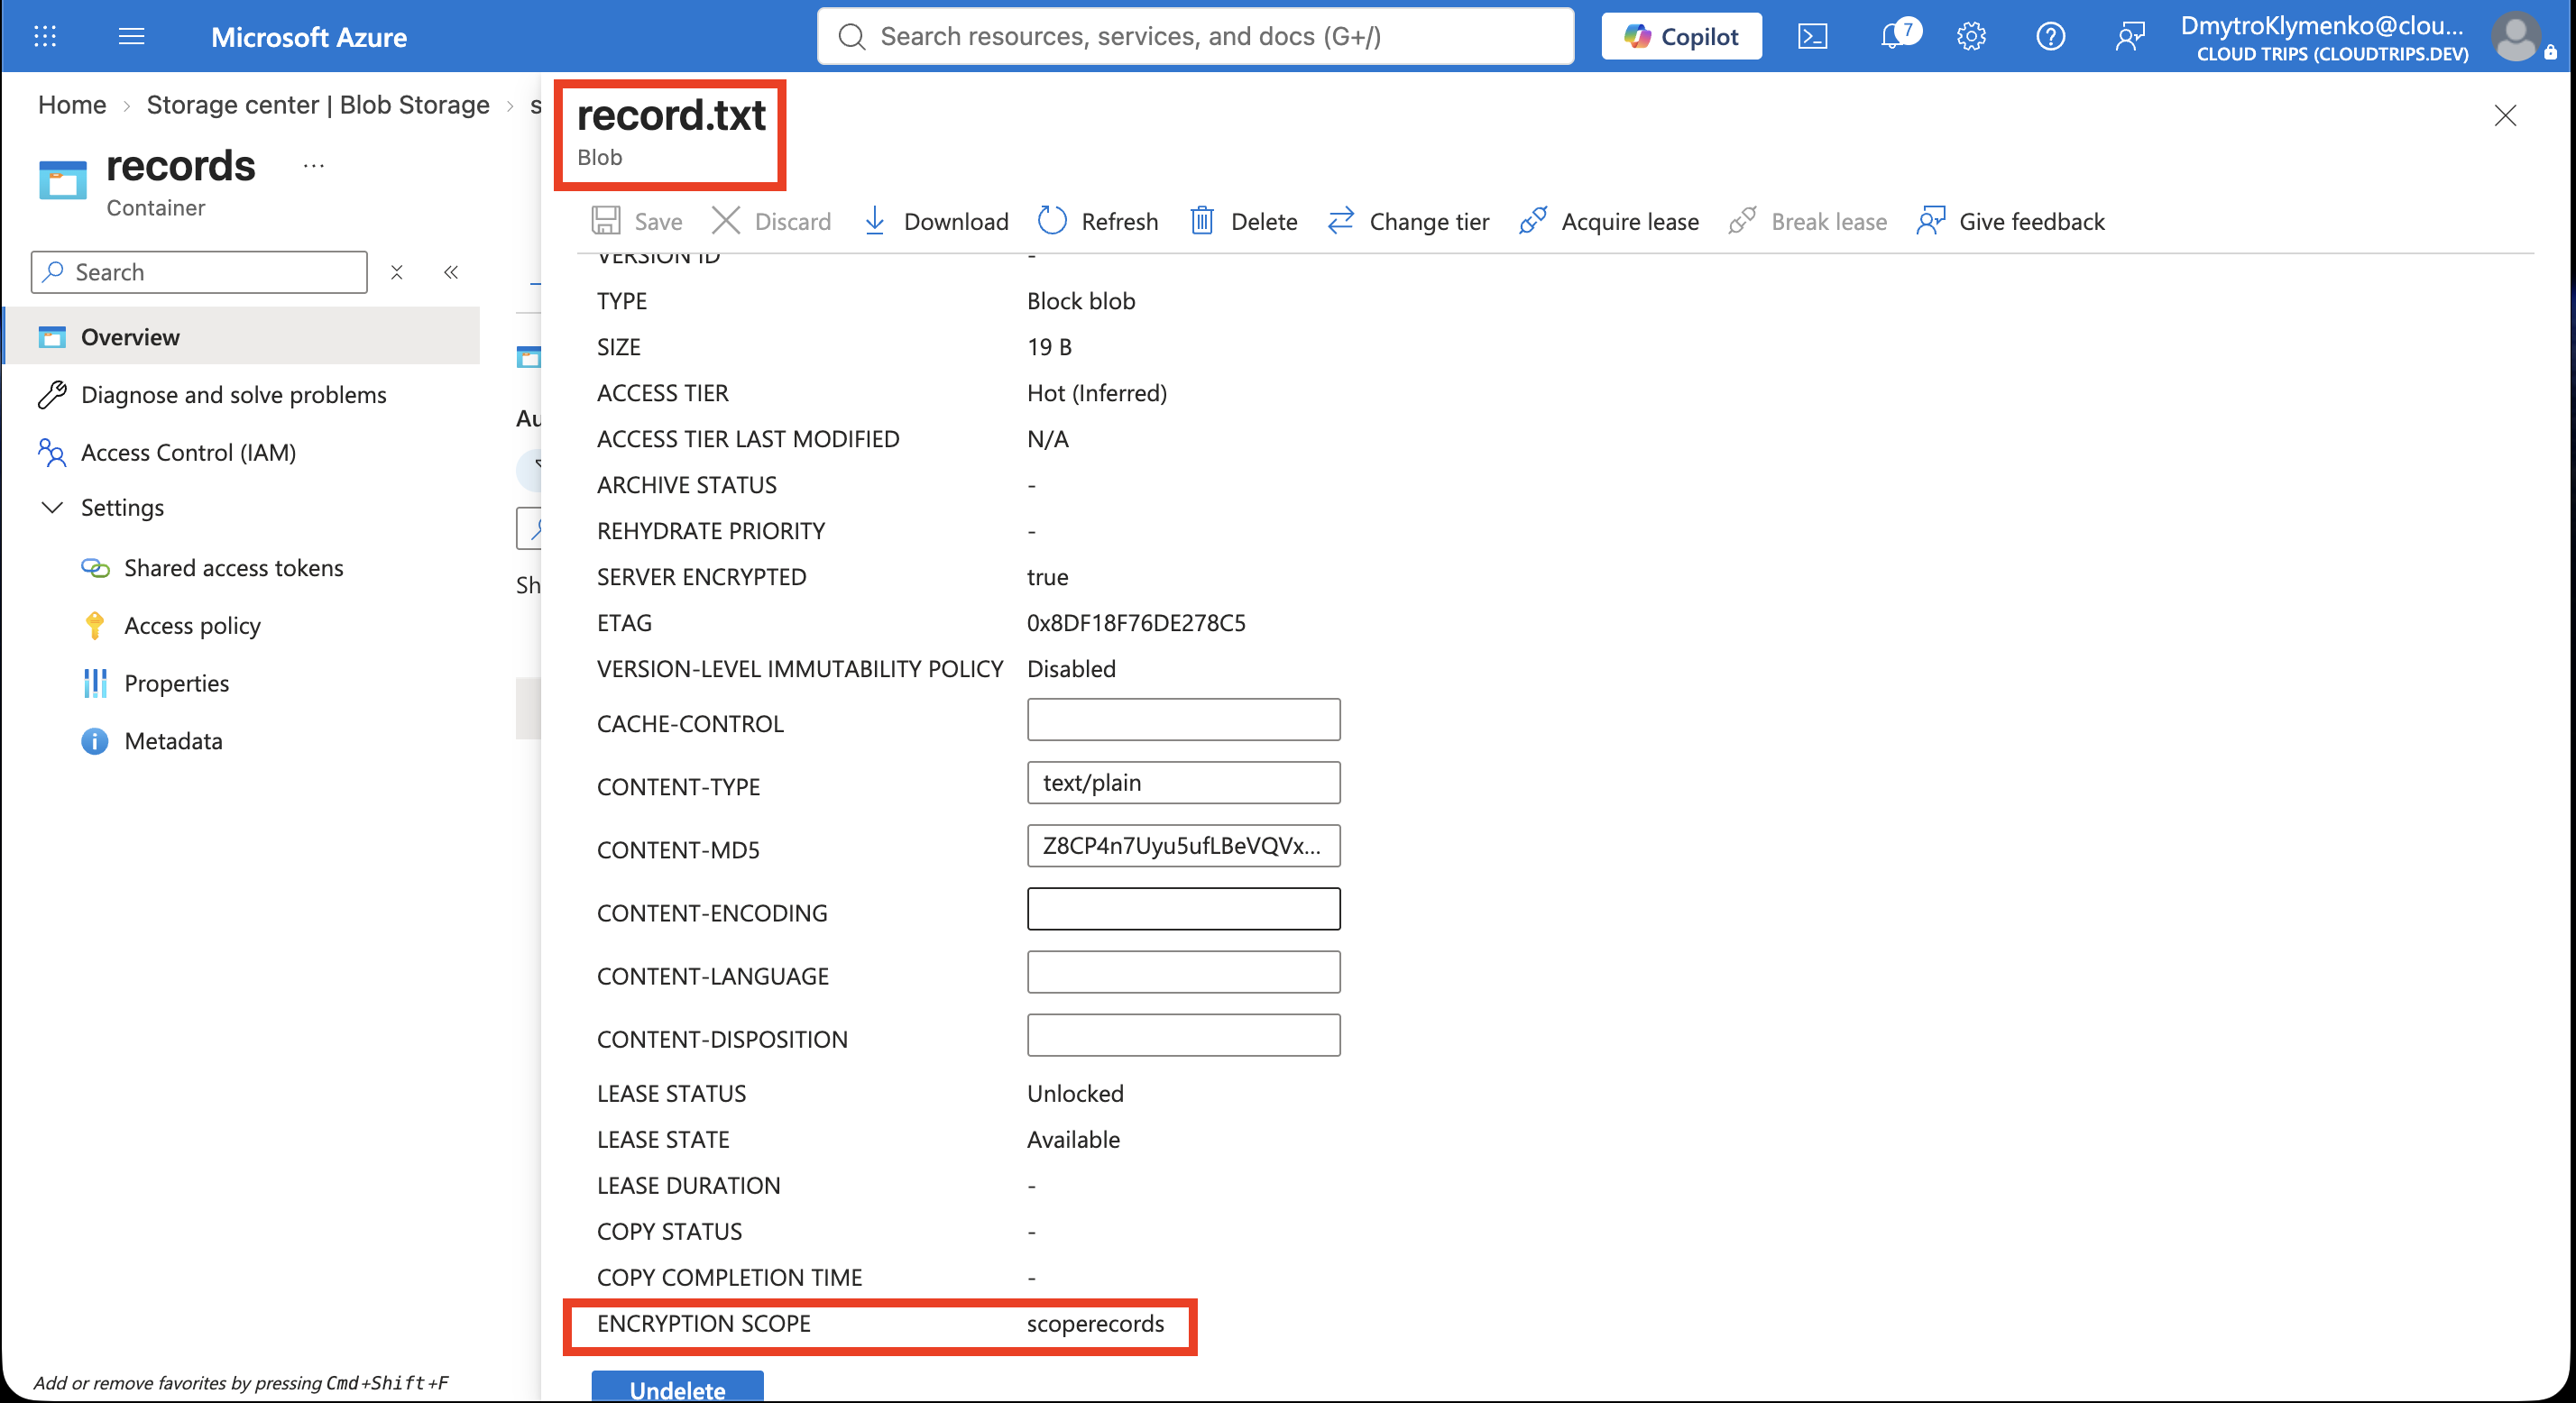Click the ENCRYPTION SCOPE value scoperecords
Screen dimensions: 2576x1403
1095,1324
